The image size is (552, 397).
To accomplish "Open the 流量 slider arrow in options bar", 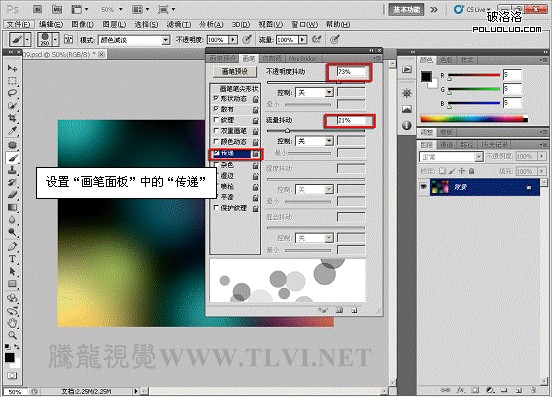I will pyautogui.click(x=302, y=40).
